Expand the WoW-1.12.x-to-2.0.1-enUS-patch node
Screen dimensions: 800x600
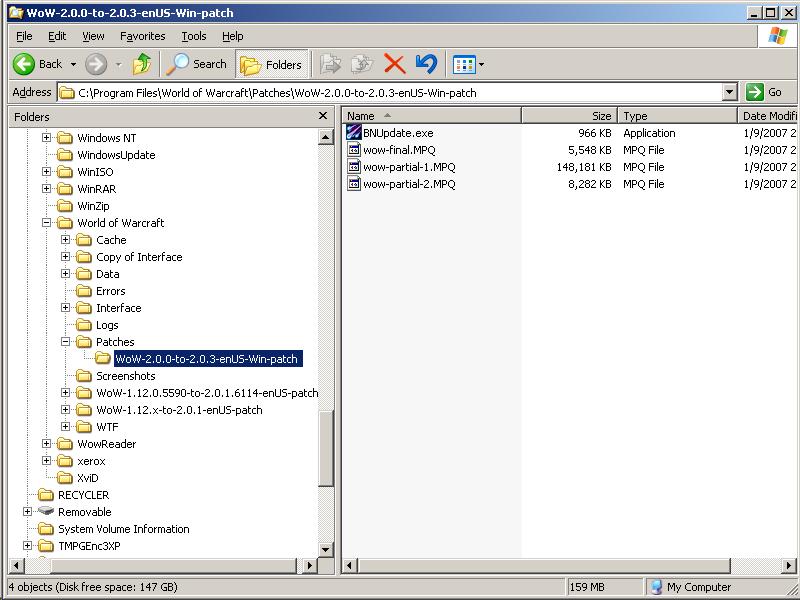tap(65, 410)
